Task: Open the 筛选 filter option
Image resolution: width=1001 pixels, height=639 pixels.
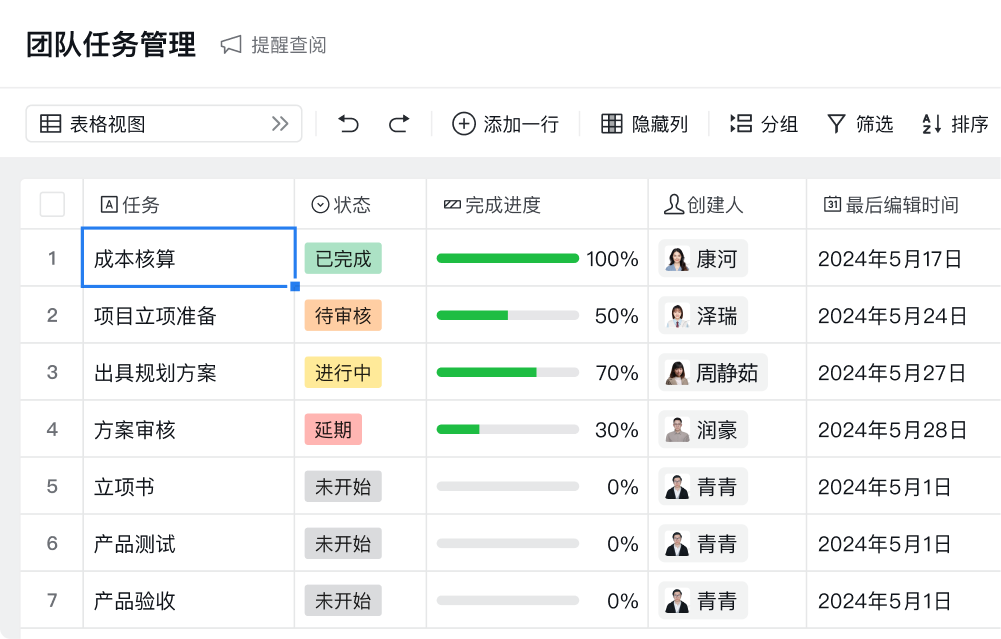Action: click(x=859, y=123)
